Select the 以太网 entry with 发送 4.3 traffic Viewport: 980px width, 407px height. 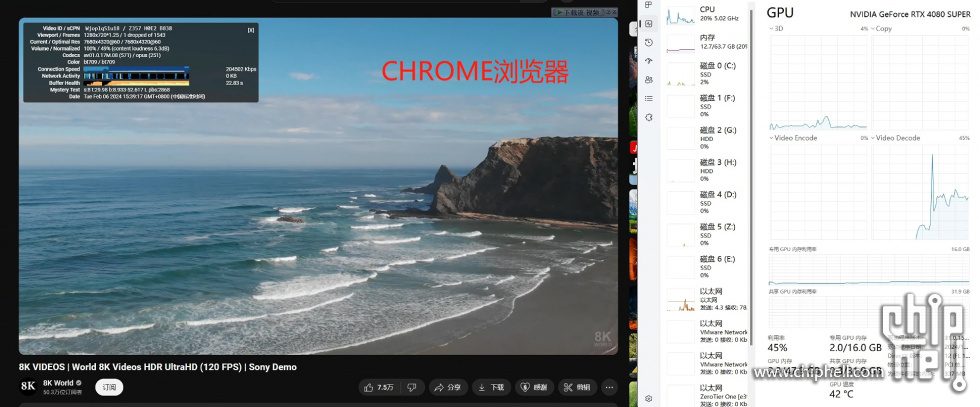click(x=707, y=299)
